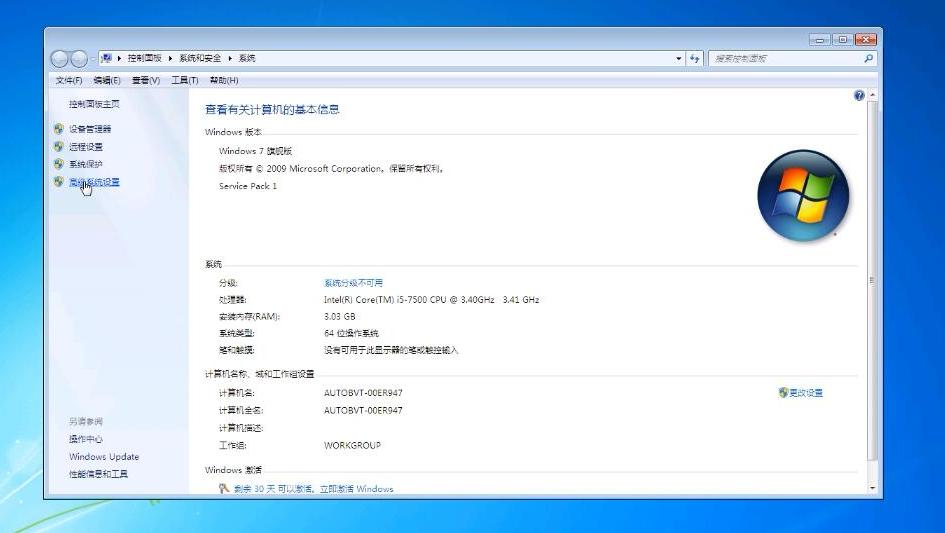
Task: Expand the arrow after 控制面板 breadcrumb
Action: 171,58
